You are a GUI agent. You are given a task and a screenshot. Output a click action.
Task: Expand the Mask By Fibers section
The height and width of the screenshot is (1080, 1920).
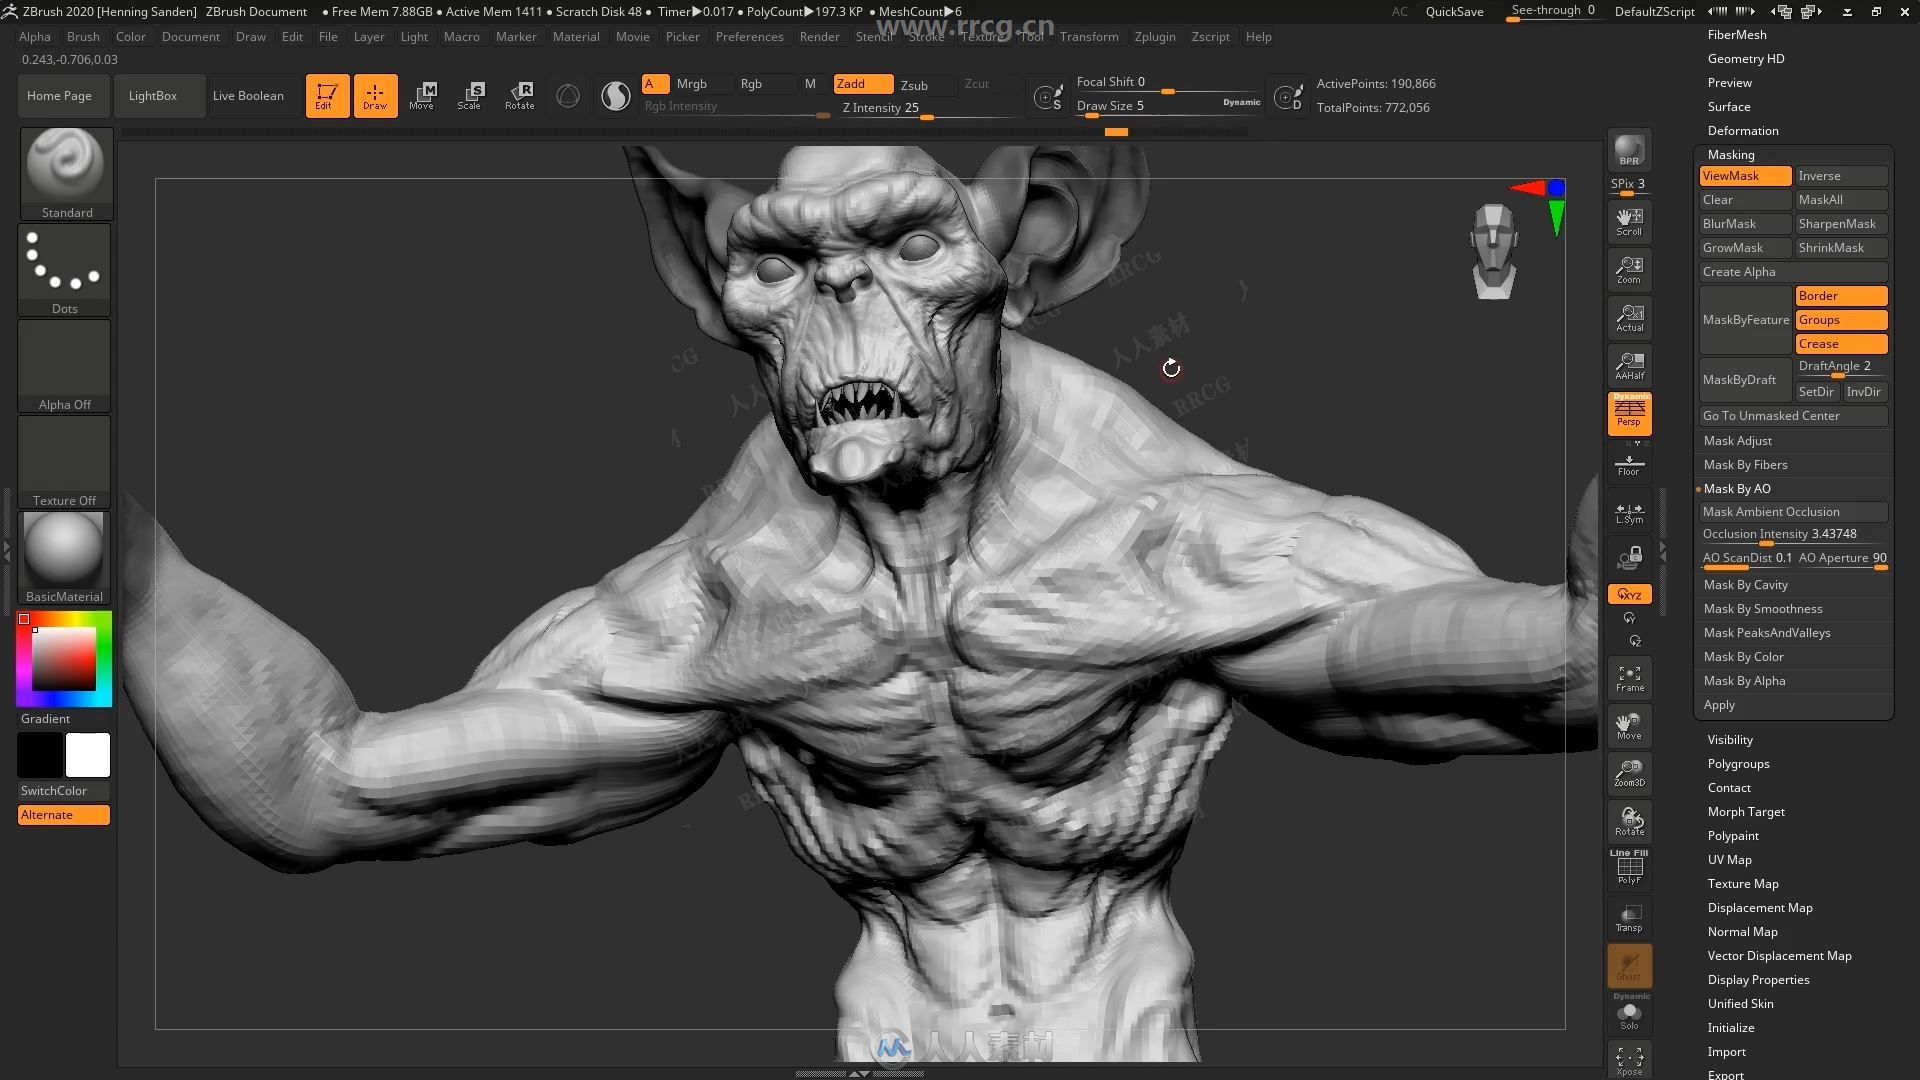pos(1745,465)
